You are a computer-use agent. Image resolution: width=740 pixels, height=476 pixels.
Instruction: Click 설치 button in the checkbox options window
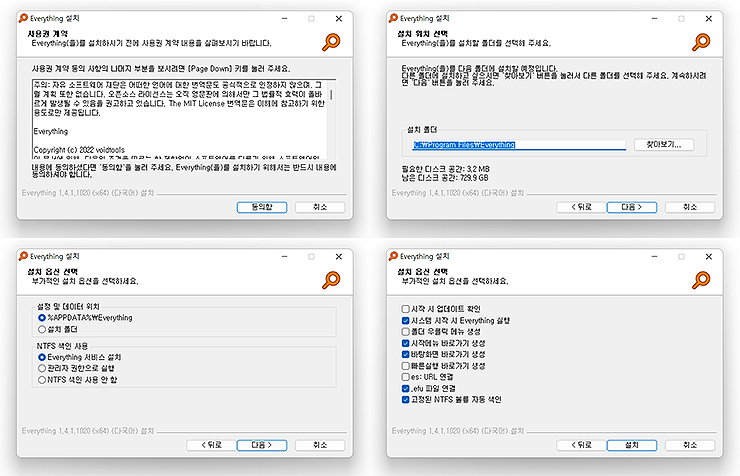point(631,445)
